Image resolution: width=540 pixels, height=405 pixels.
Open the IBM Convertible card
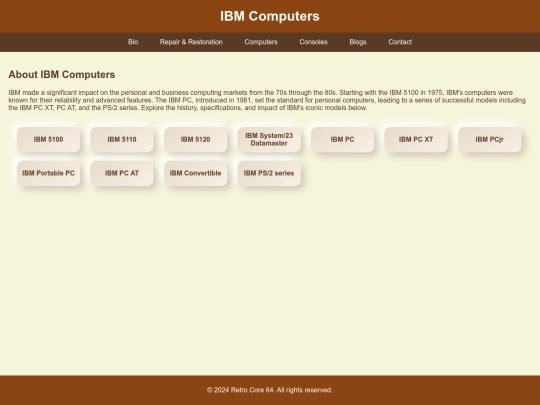196,173
